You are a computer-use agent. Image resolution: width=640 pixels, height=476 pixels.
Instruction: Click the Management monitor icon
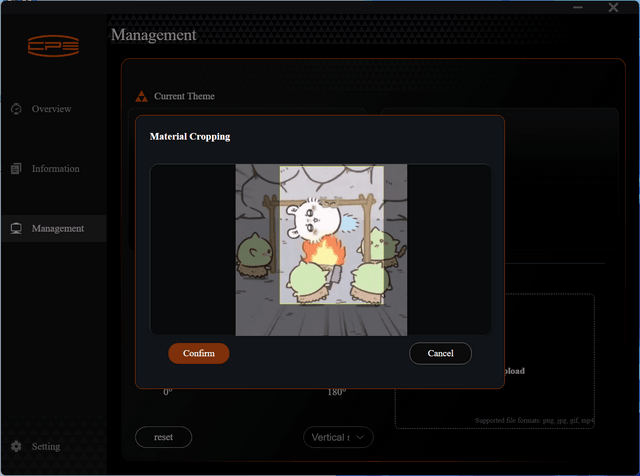click(x=16, y=229)
